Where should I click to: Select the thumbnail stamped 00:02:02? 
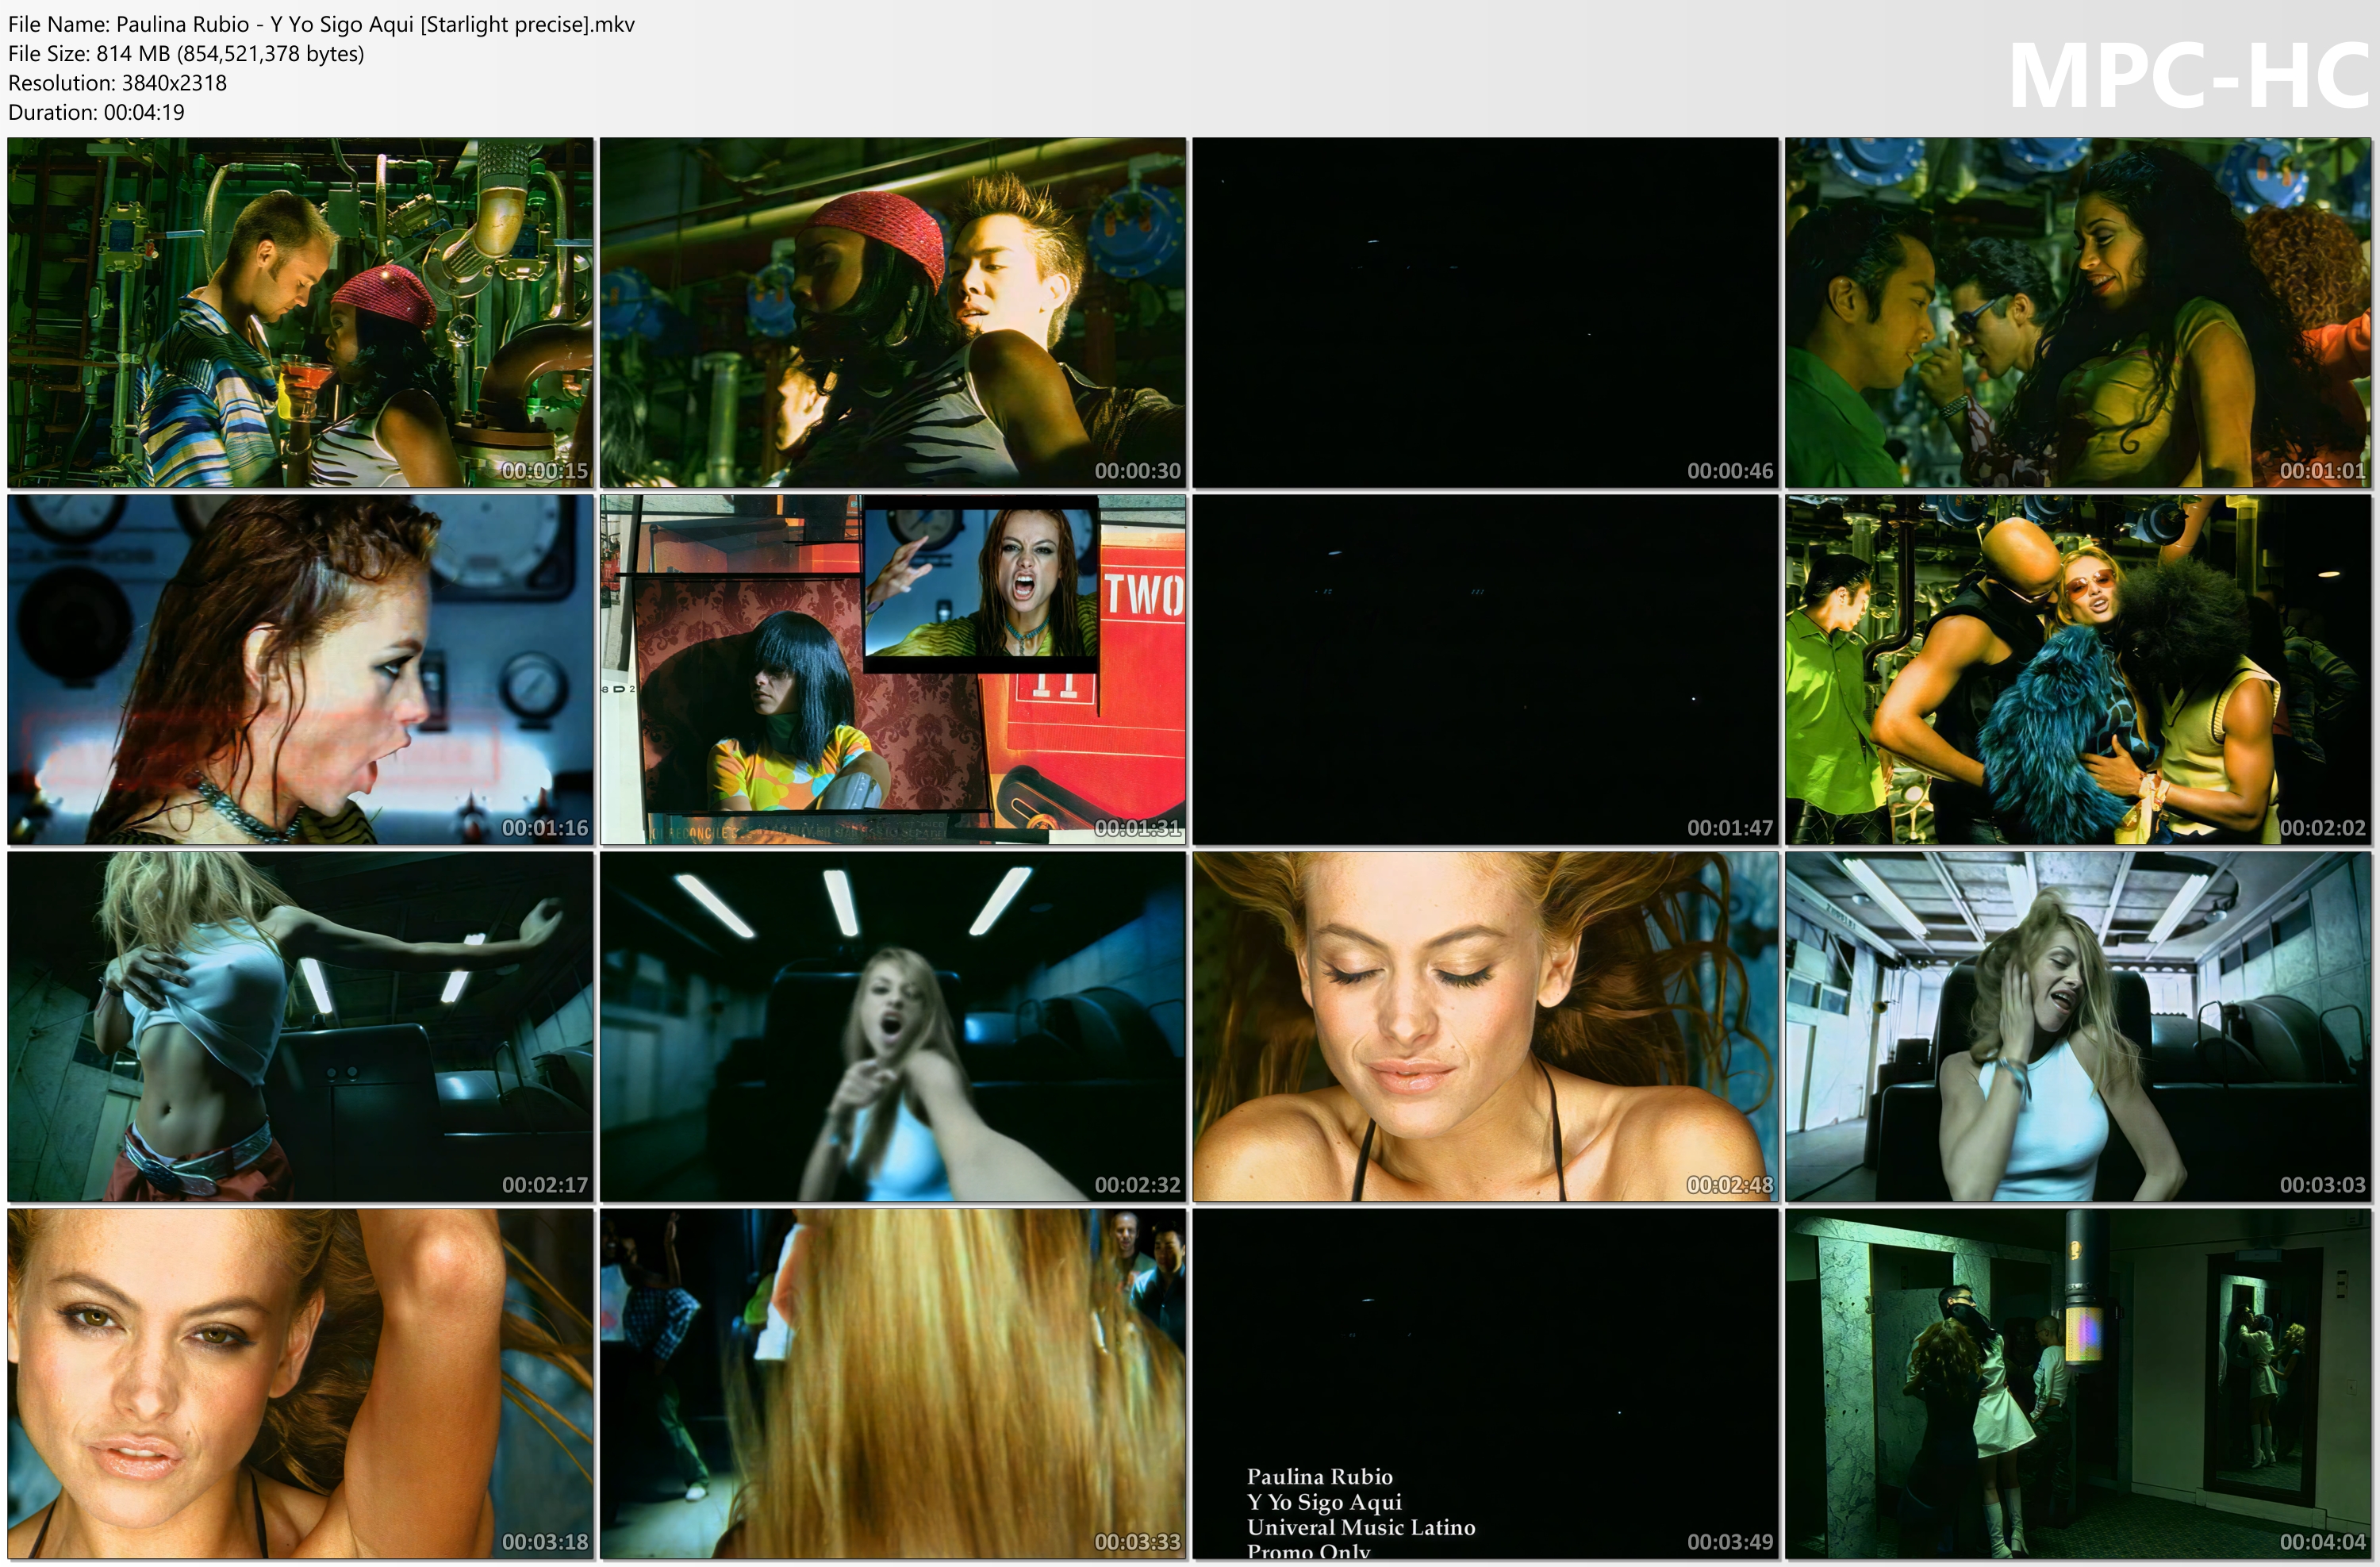2079,670
